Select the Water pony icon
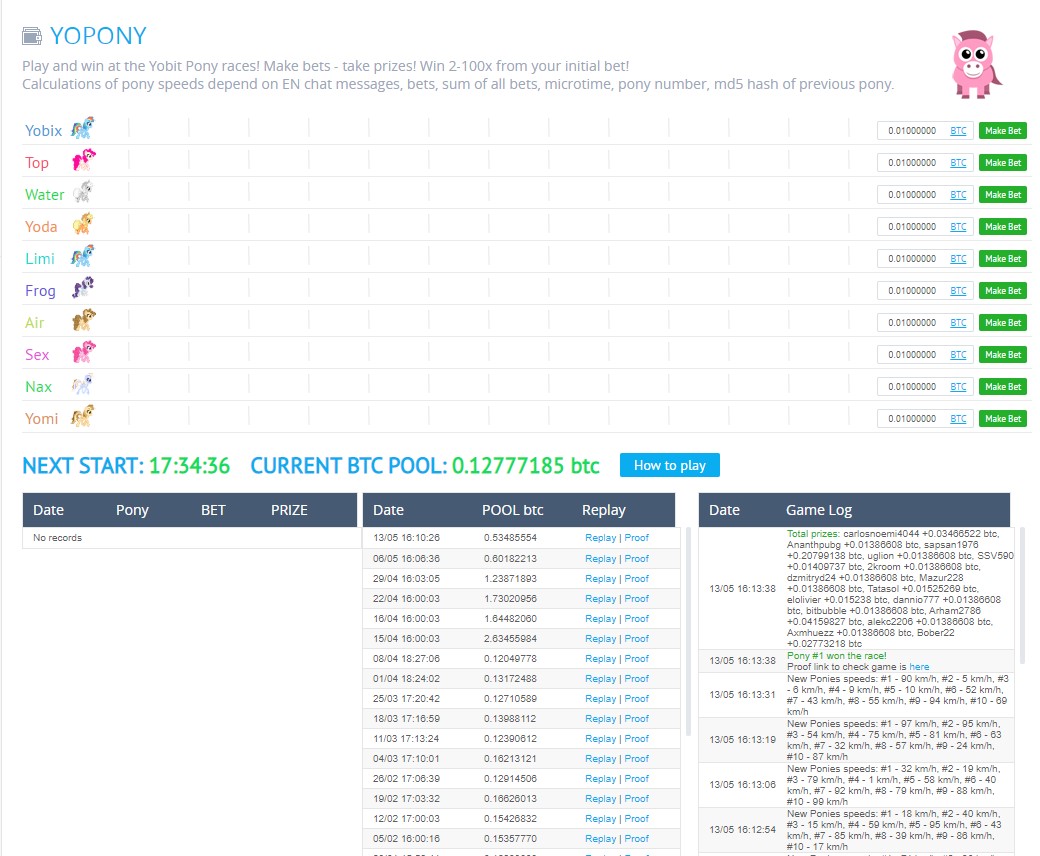Viewport: 1040px width, 856px height. (x=83, y=192)
